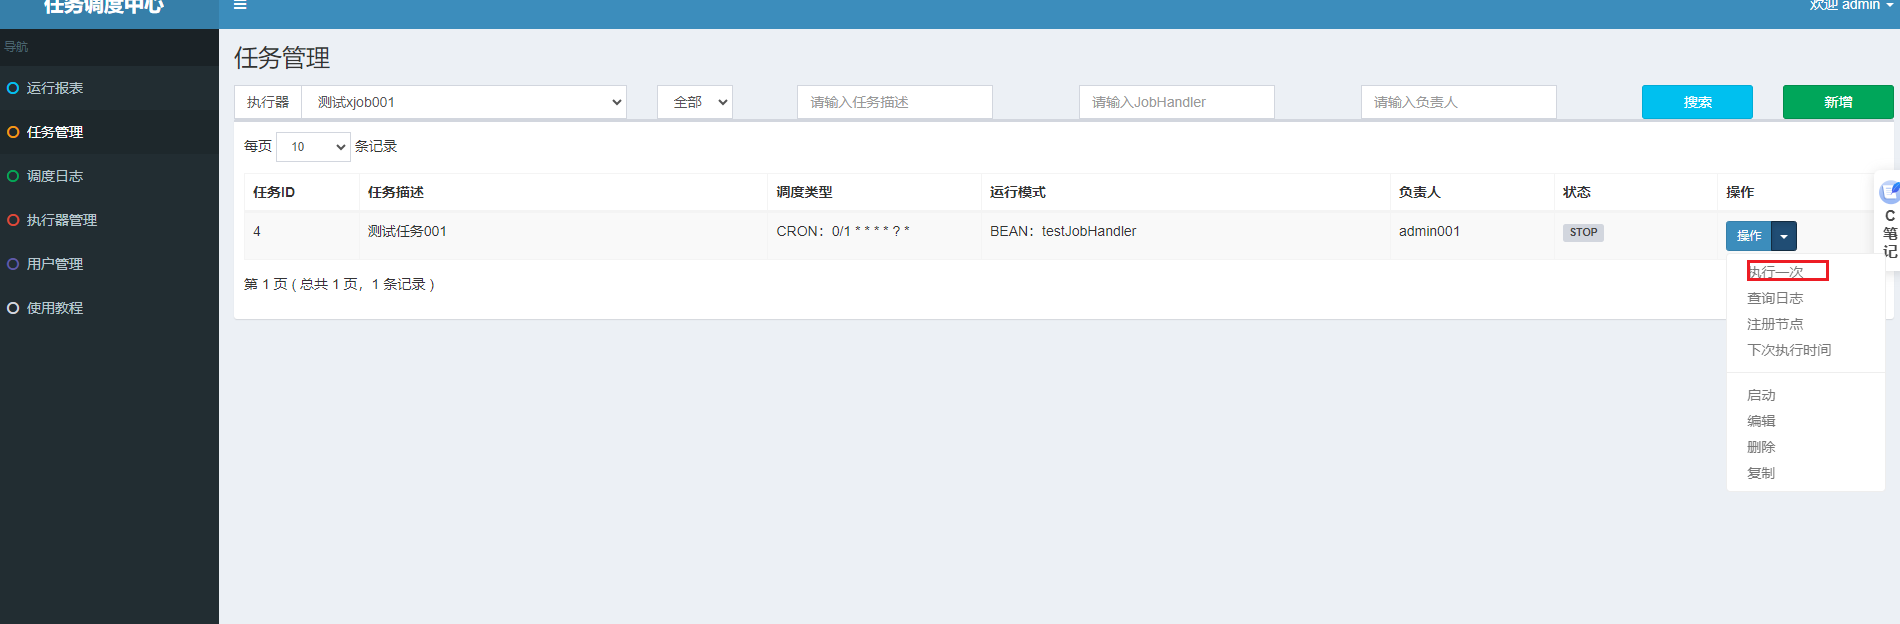Click the 使用教程 circle icon in sidebar

pos(13,308)
